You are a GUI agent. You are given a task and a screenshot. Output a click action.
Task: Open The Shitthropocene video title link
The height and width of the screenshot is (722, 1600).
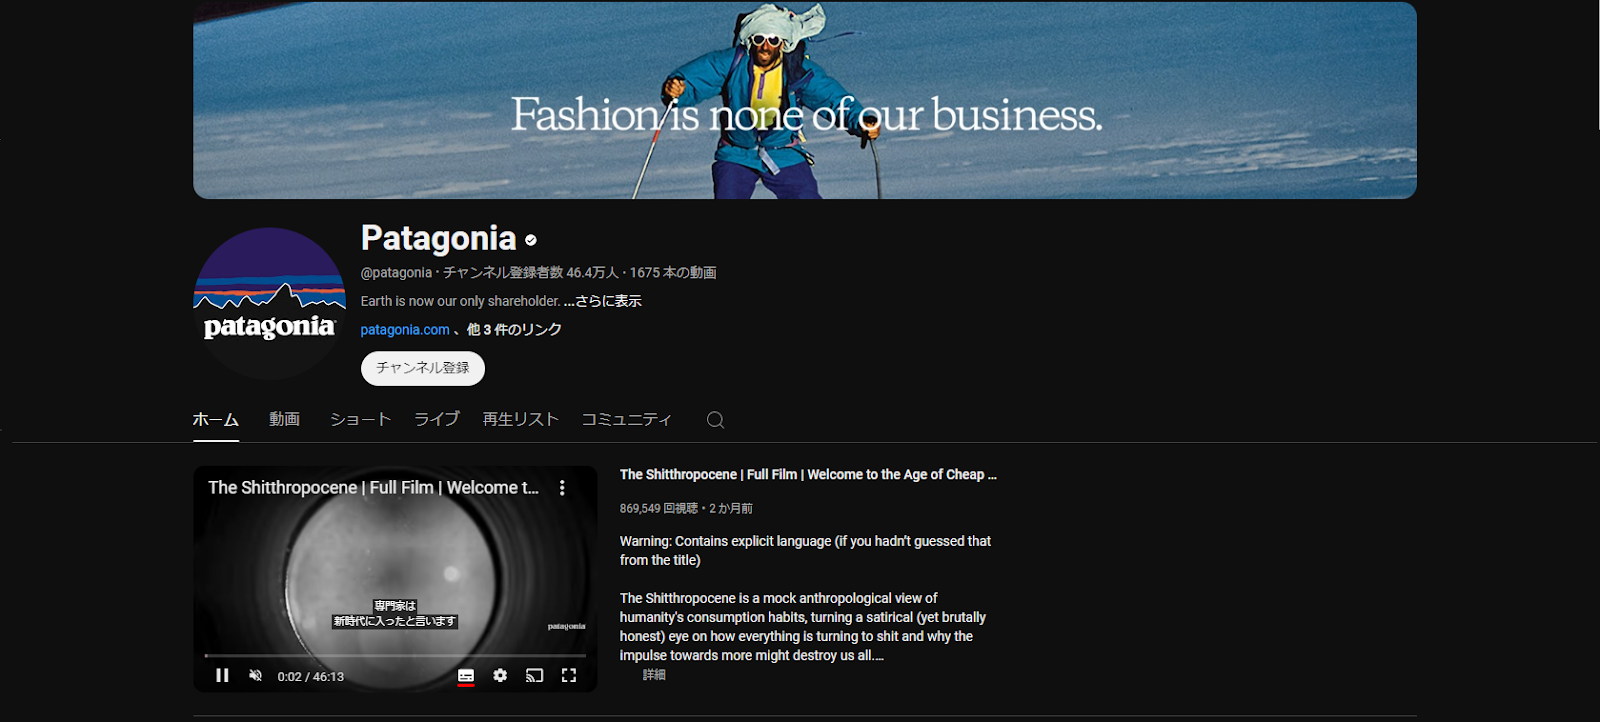coord(808,475)
